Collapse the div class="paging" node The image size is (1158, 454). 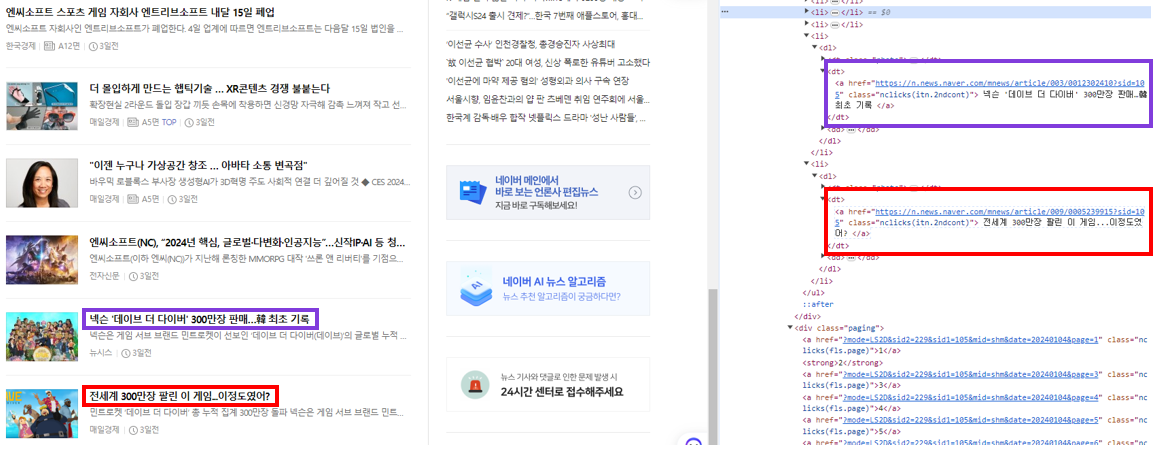click(790, 327)
